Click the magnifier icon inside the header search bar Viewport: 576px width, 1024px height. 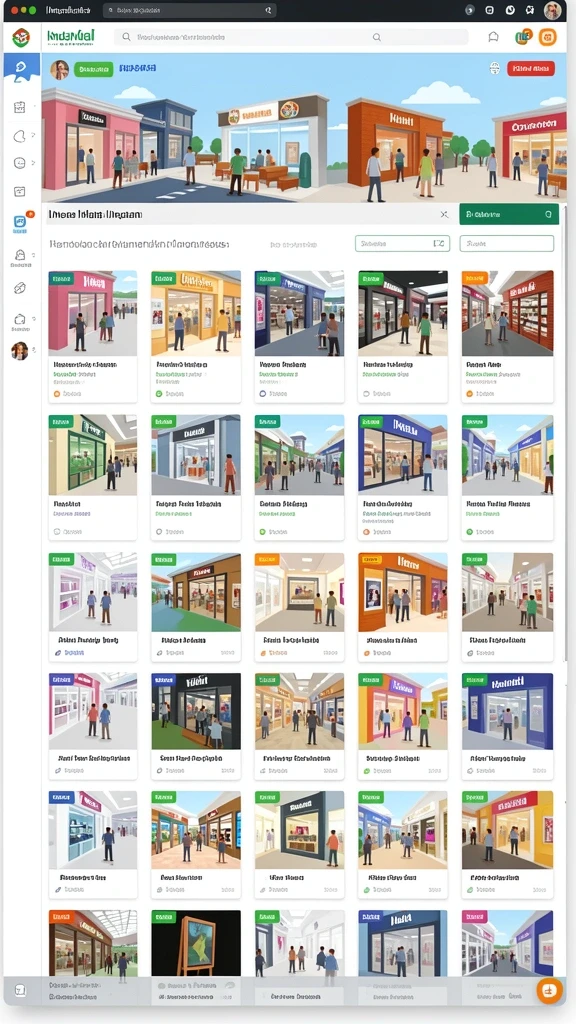coord(377,38)
